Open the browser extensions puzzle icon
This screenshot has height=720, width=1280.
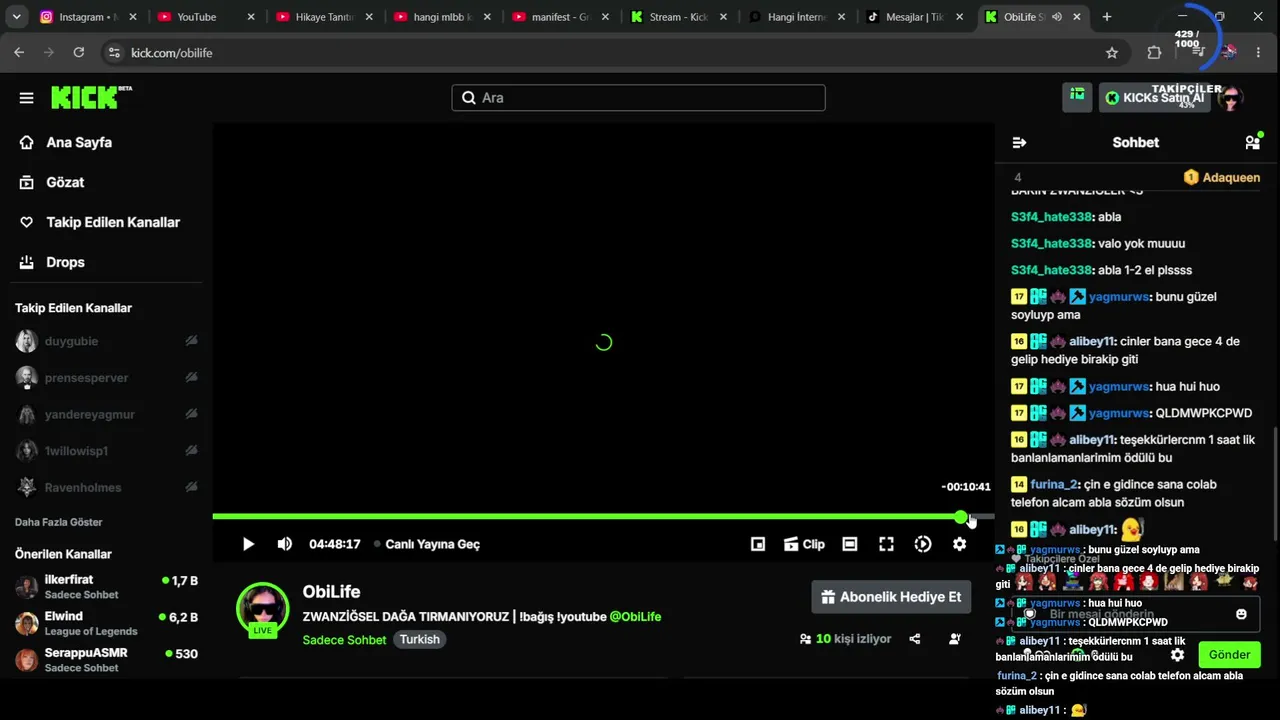click(1154, 53)
